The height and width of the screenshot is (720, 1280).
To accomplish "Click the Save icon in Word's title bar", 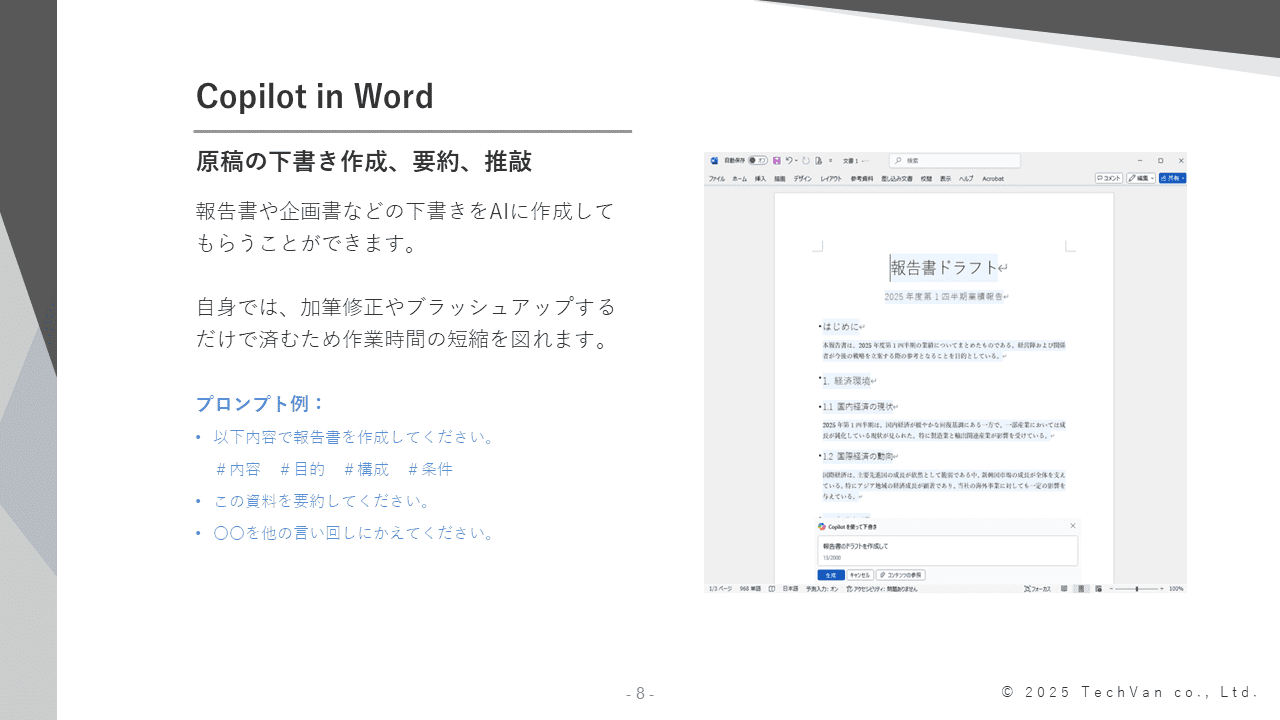I will pyautogui.click(x=777, y=160).
